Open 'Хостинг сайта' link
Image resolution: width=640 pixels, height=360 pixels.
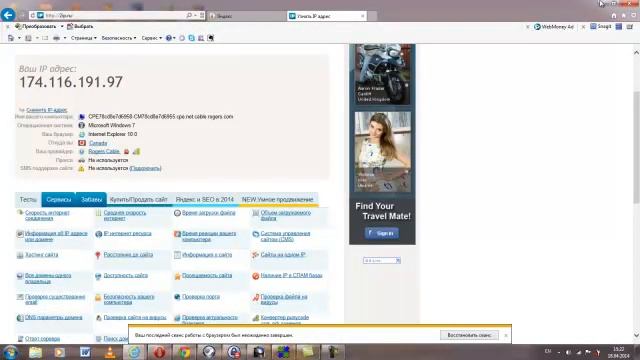click(42, 255)
